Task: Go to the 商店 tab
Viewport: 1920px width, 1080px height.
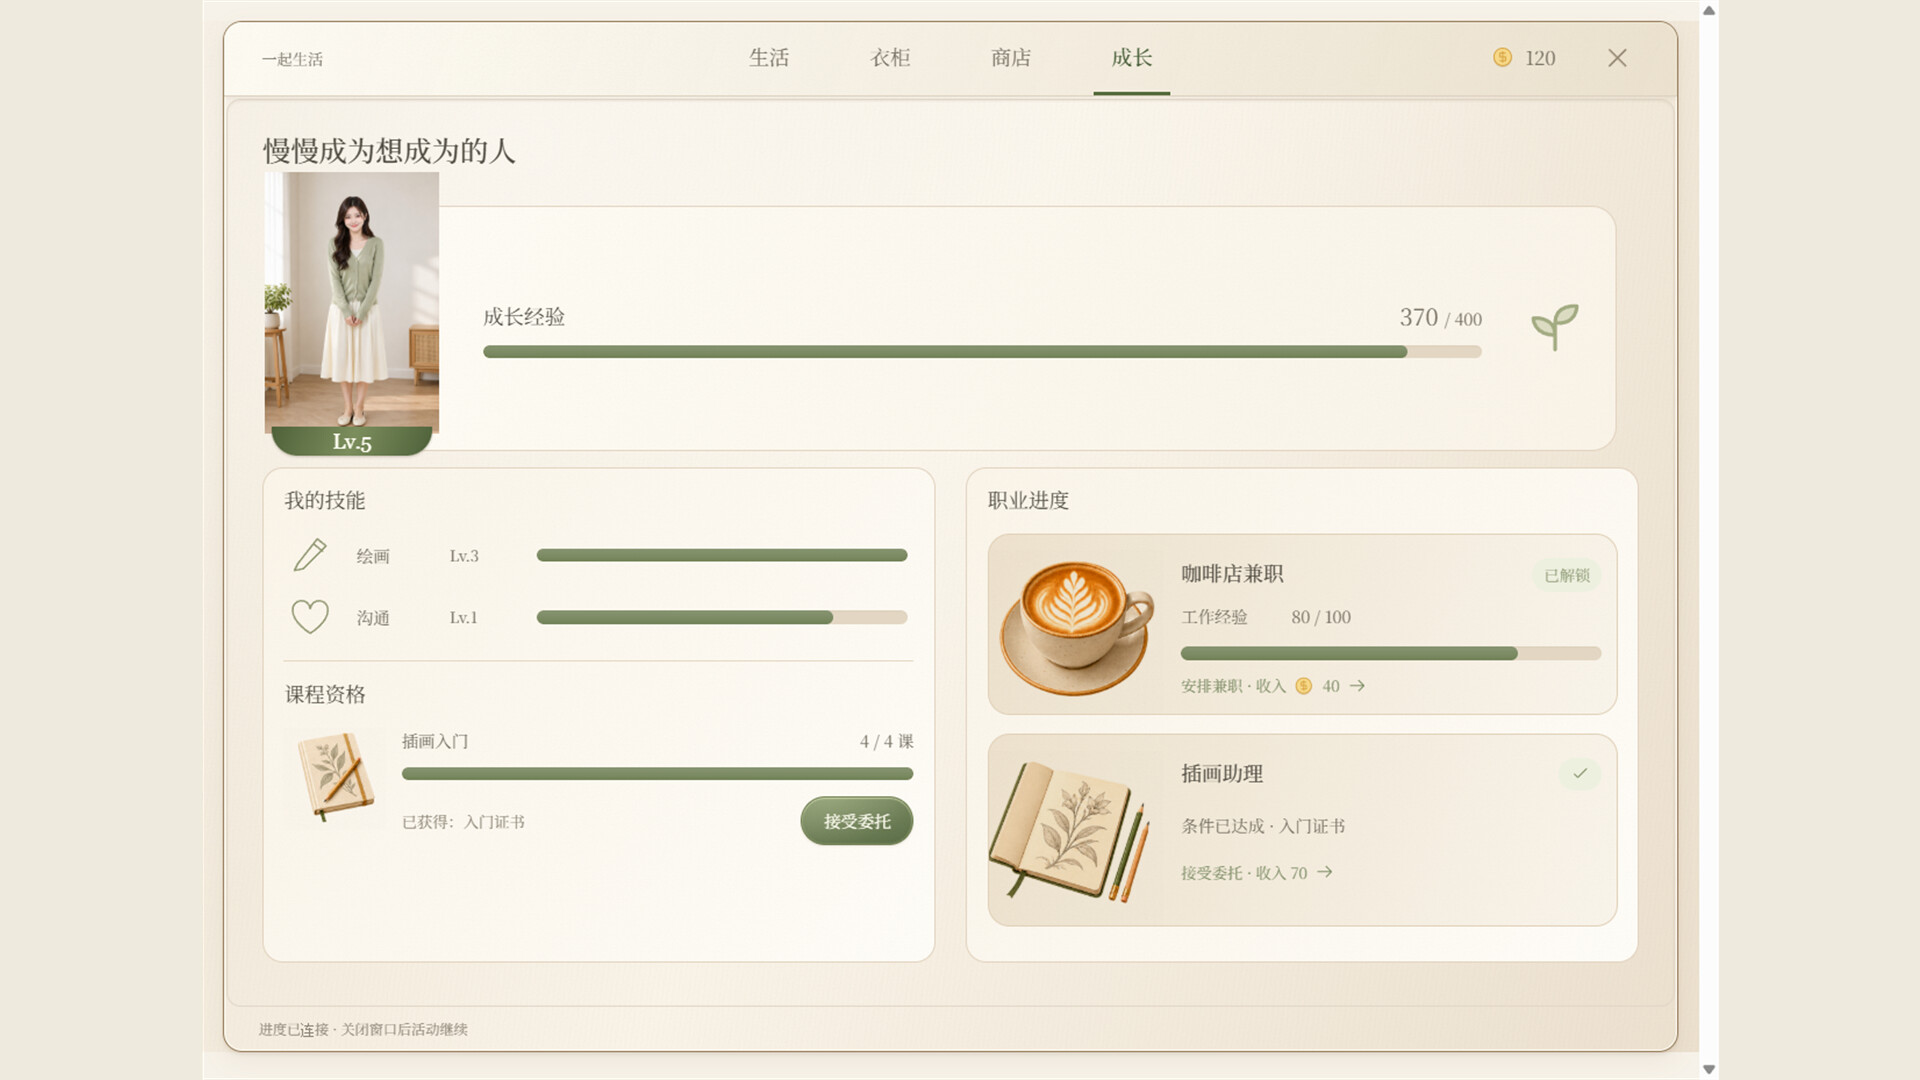Action: (1011, 58)
